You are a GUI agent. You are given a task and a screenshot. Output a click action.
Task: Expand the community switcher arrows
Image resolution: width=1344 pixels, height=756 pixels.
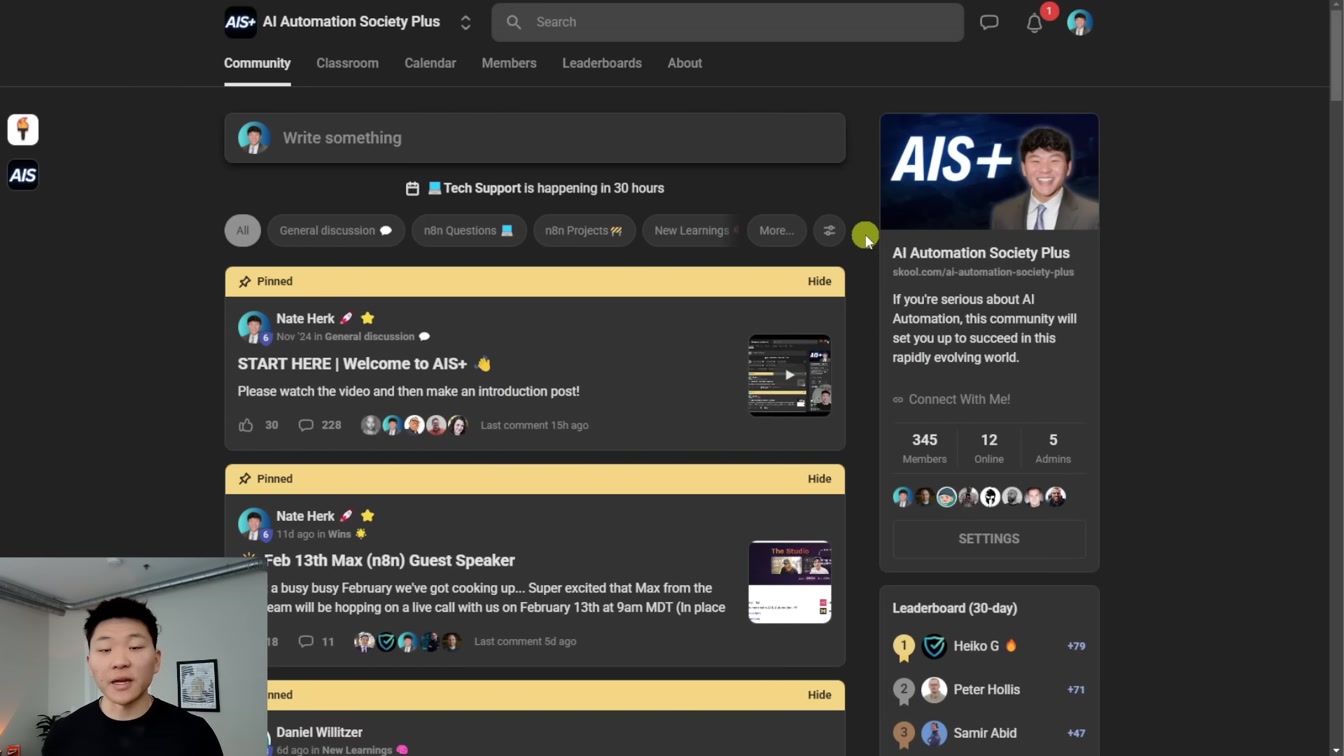[x=466, y=22]
